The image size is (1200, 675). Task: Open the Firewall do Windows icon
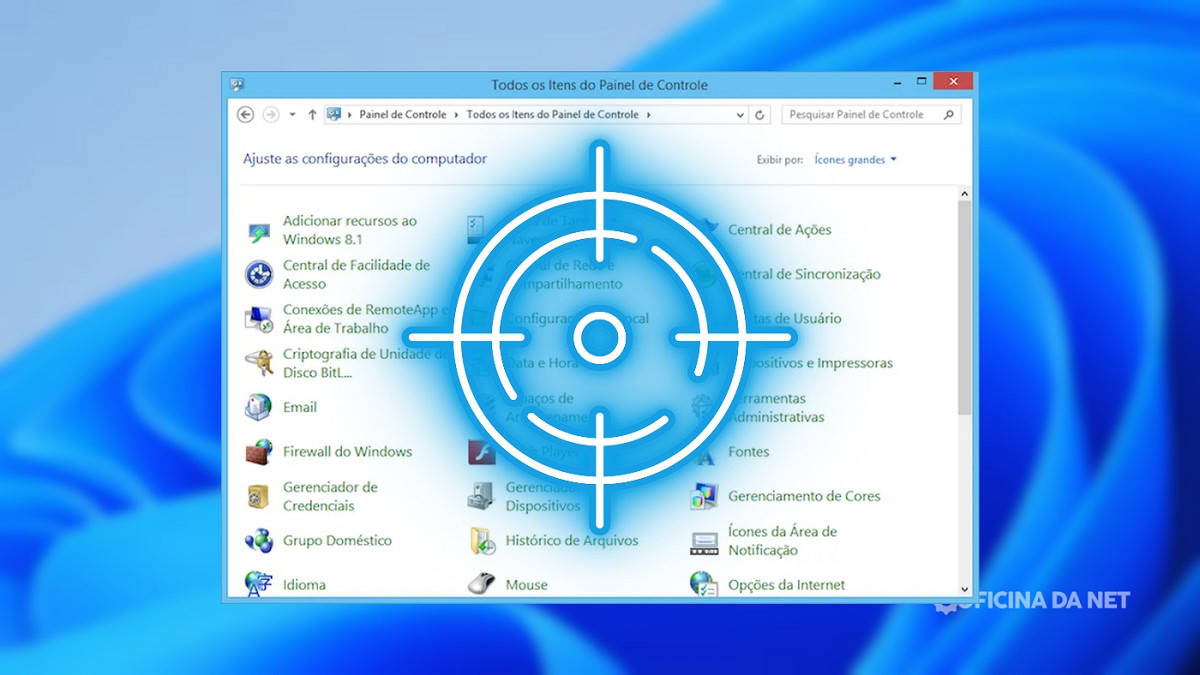[x=259, y=452]
